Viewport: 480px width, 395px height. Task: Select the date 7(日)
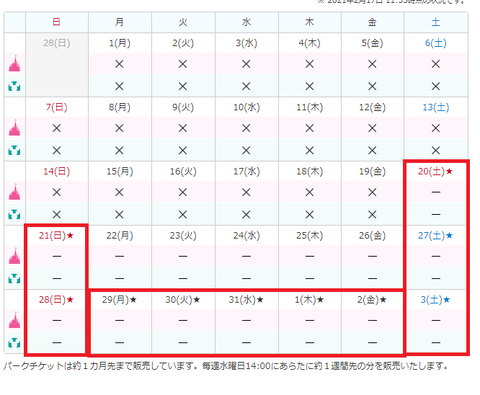point(57,107)
